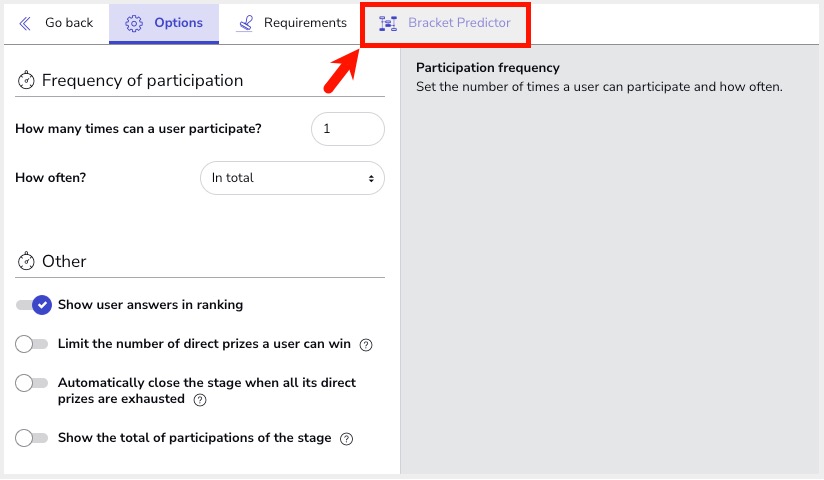Open help icon for direct prizes limit
This screenshot has width=824, height=480.
pos(366,345)
